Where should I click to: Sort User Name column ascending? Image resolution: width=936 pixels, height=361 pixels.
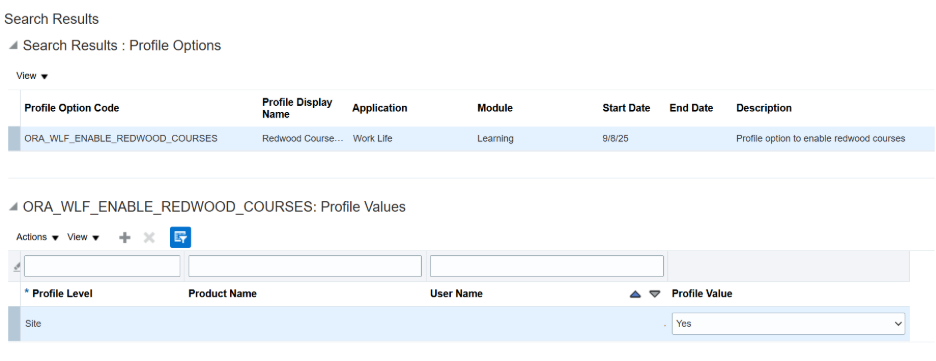(x=635, y=294)
